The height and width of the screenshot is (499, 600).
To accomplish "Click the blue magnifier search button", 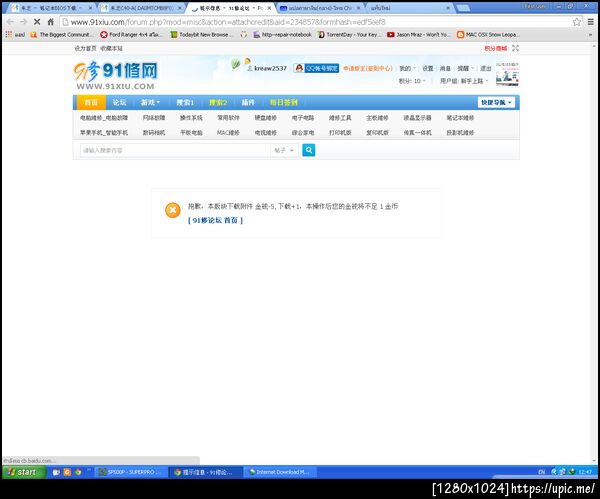I will tap(308, 150).
